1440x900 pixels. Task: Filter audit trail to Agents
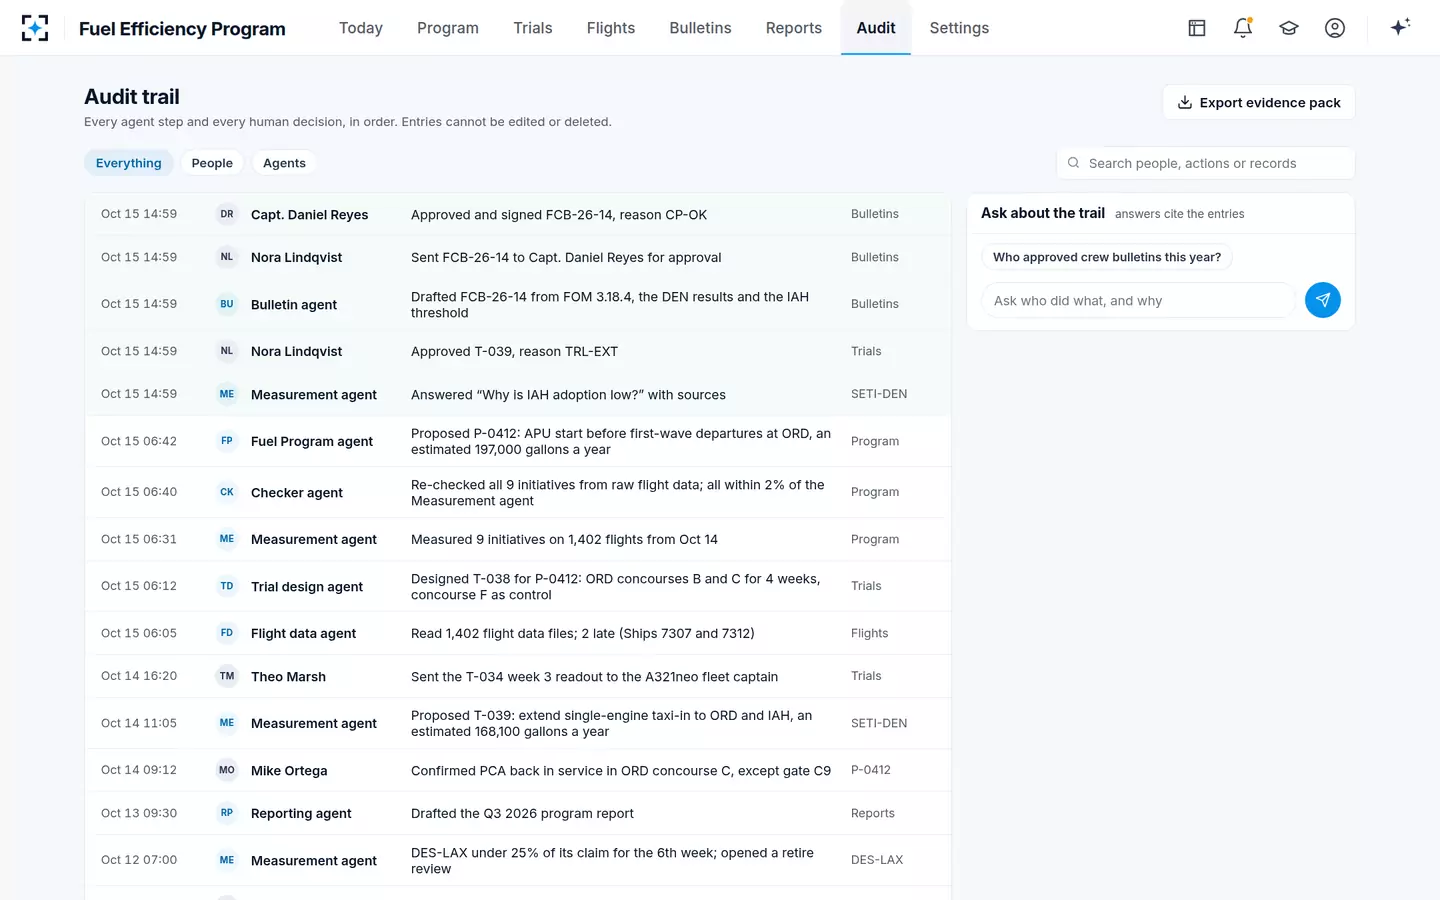click(284, 163)
